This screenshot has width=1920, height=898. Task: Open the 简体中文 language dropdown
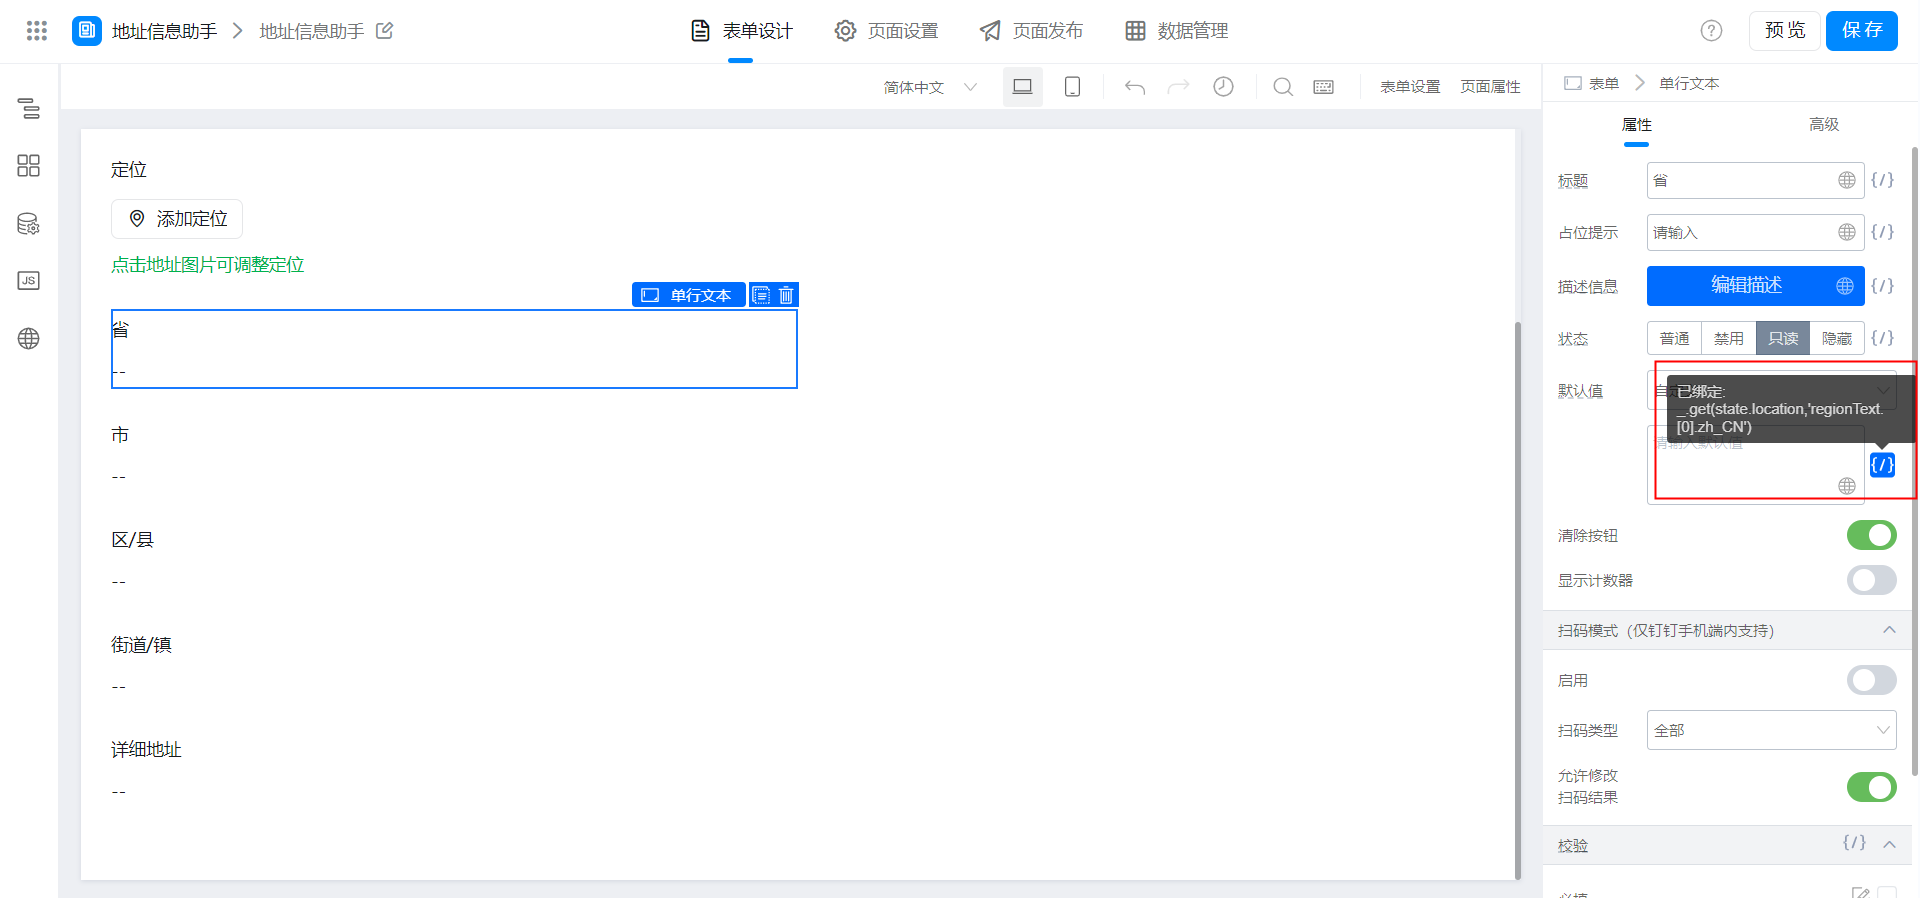(930, 87)
